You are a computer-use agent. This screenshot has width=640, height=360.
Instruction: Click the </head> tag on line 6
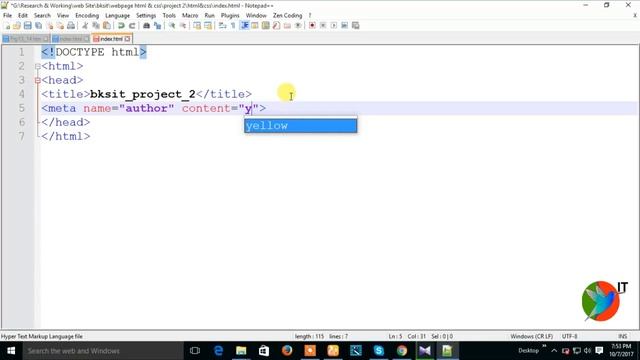pyautogui.click(x=65, y=122)
